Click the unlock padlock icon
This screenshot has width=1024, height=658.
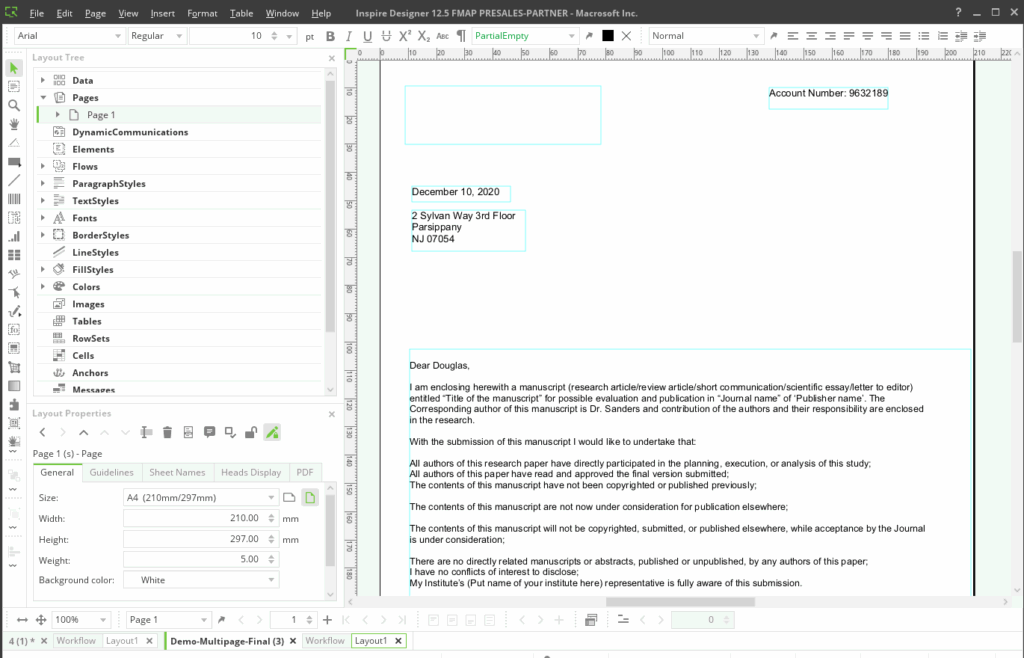click(251, 432)
